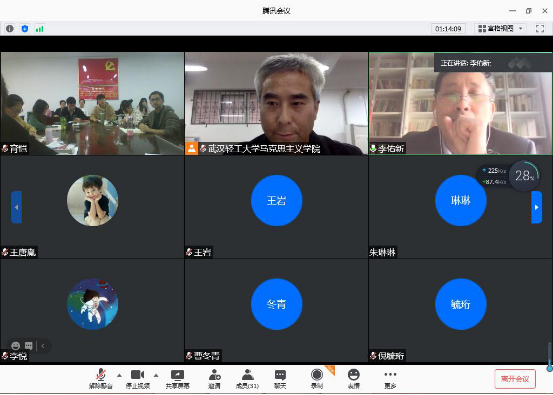Viewport: 553px width, 395px height.
Task: Open the grid view layout dropdown
Action: 500,28
